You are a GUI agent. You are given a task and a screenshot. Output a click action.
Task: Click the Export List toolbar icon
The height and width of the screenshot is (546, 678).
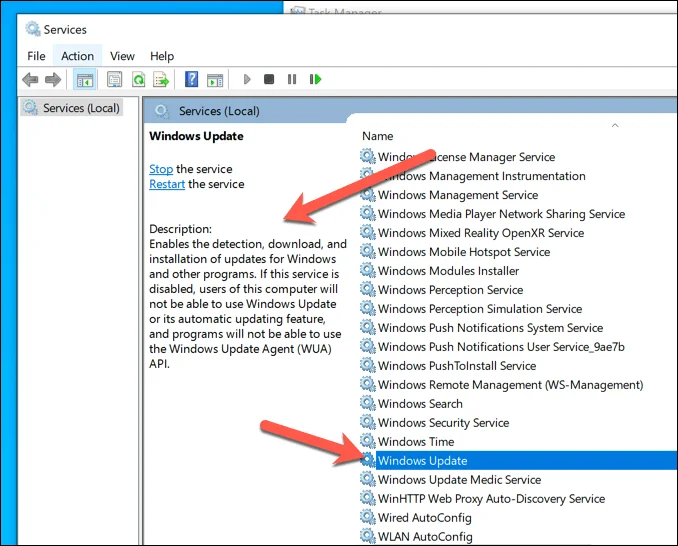161,80
